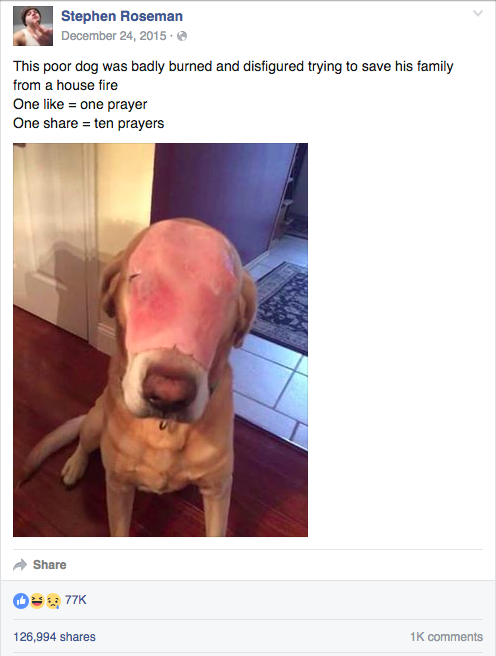Image resolution: width=496 pixels, height=656 pixels.
Task: Open Stephen Roseman's profile picture
Action: click(x=33, y=26)
